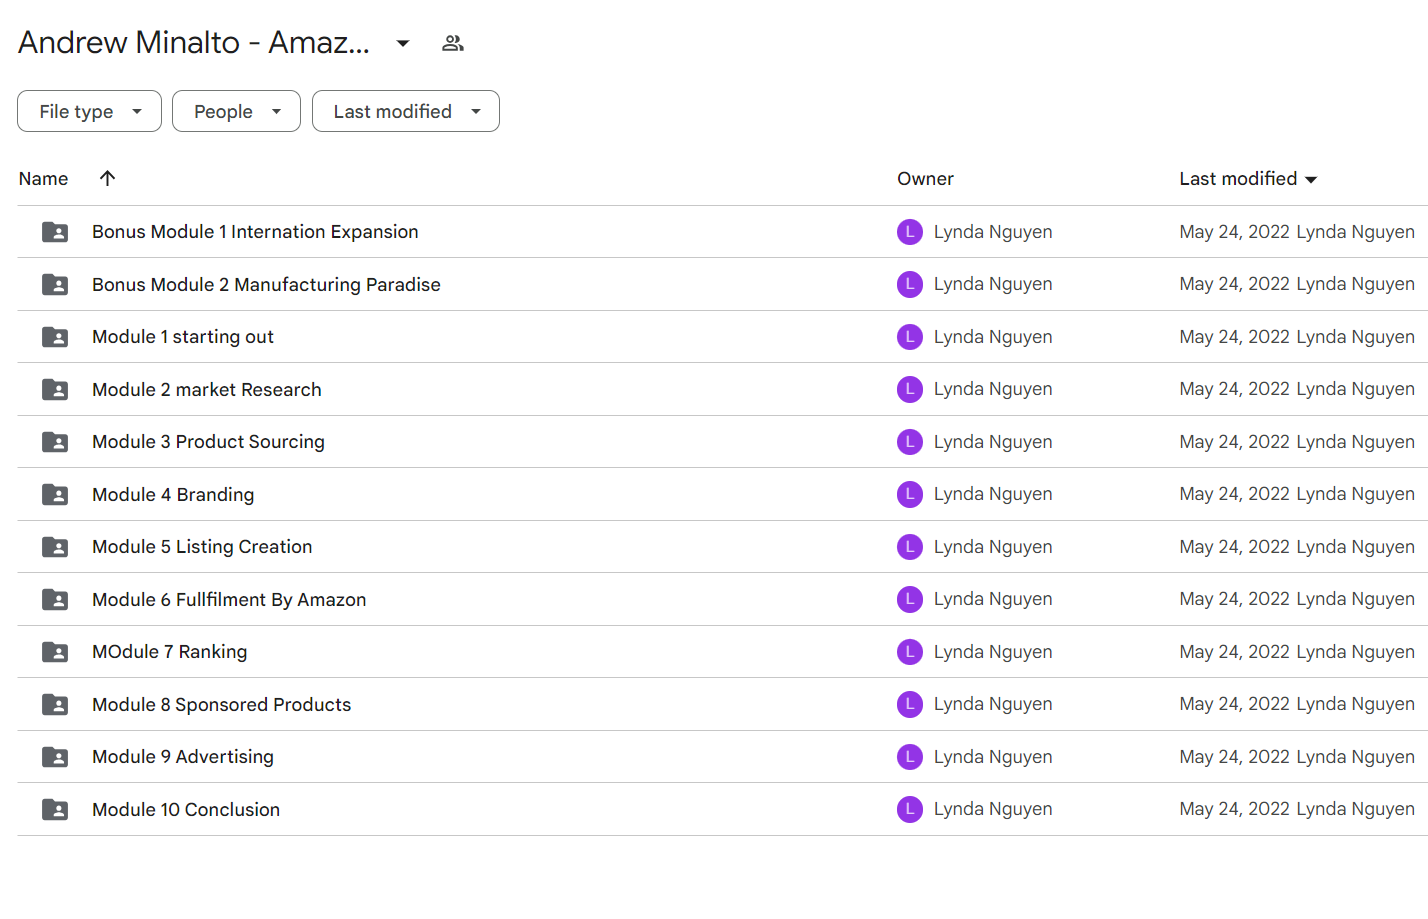Click folder icon beside Module 4 Branding
Screen dimensions: 1428x919
pos(55,495)
